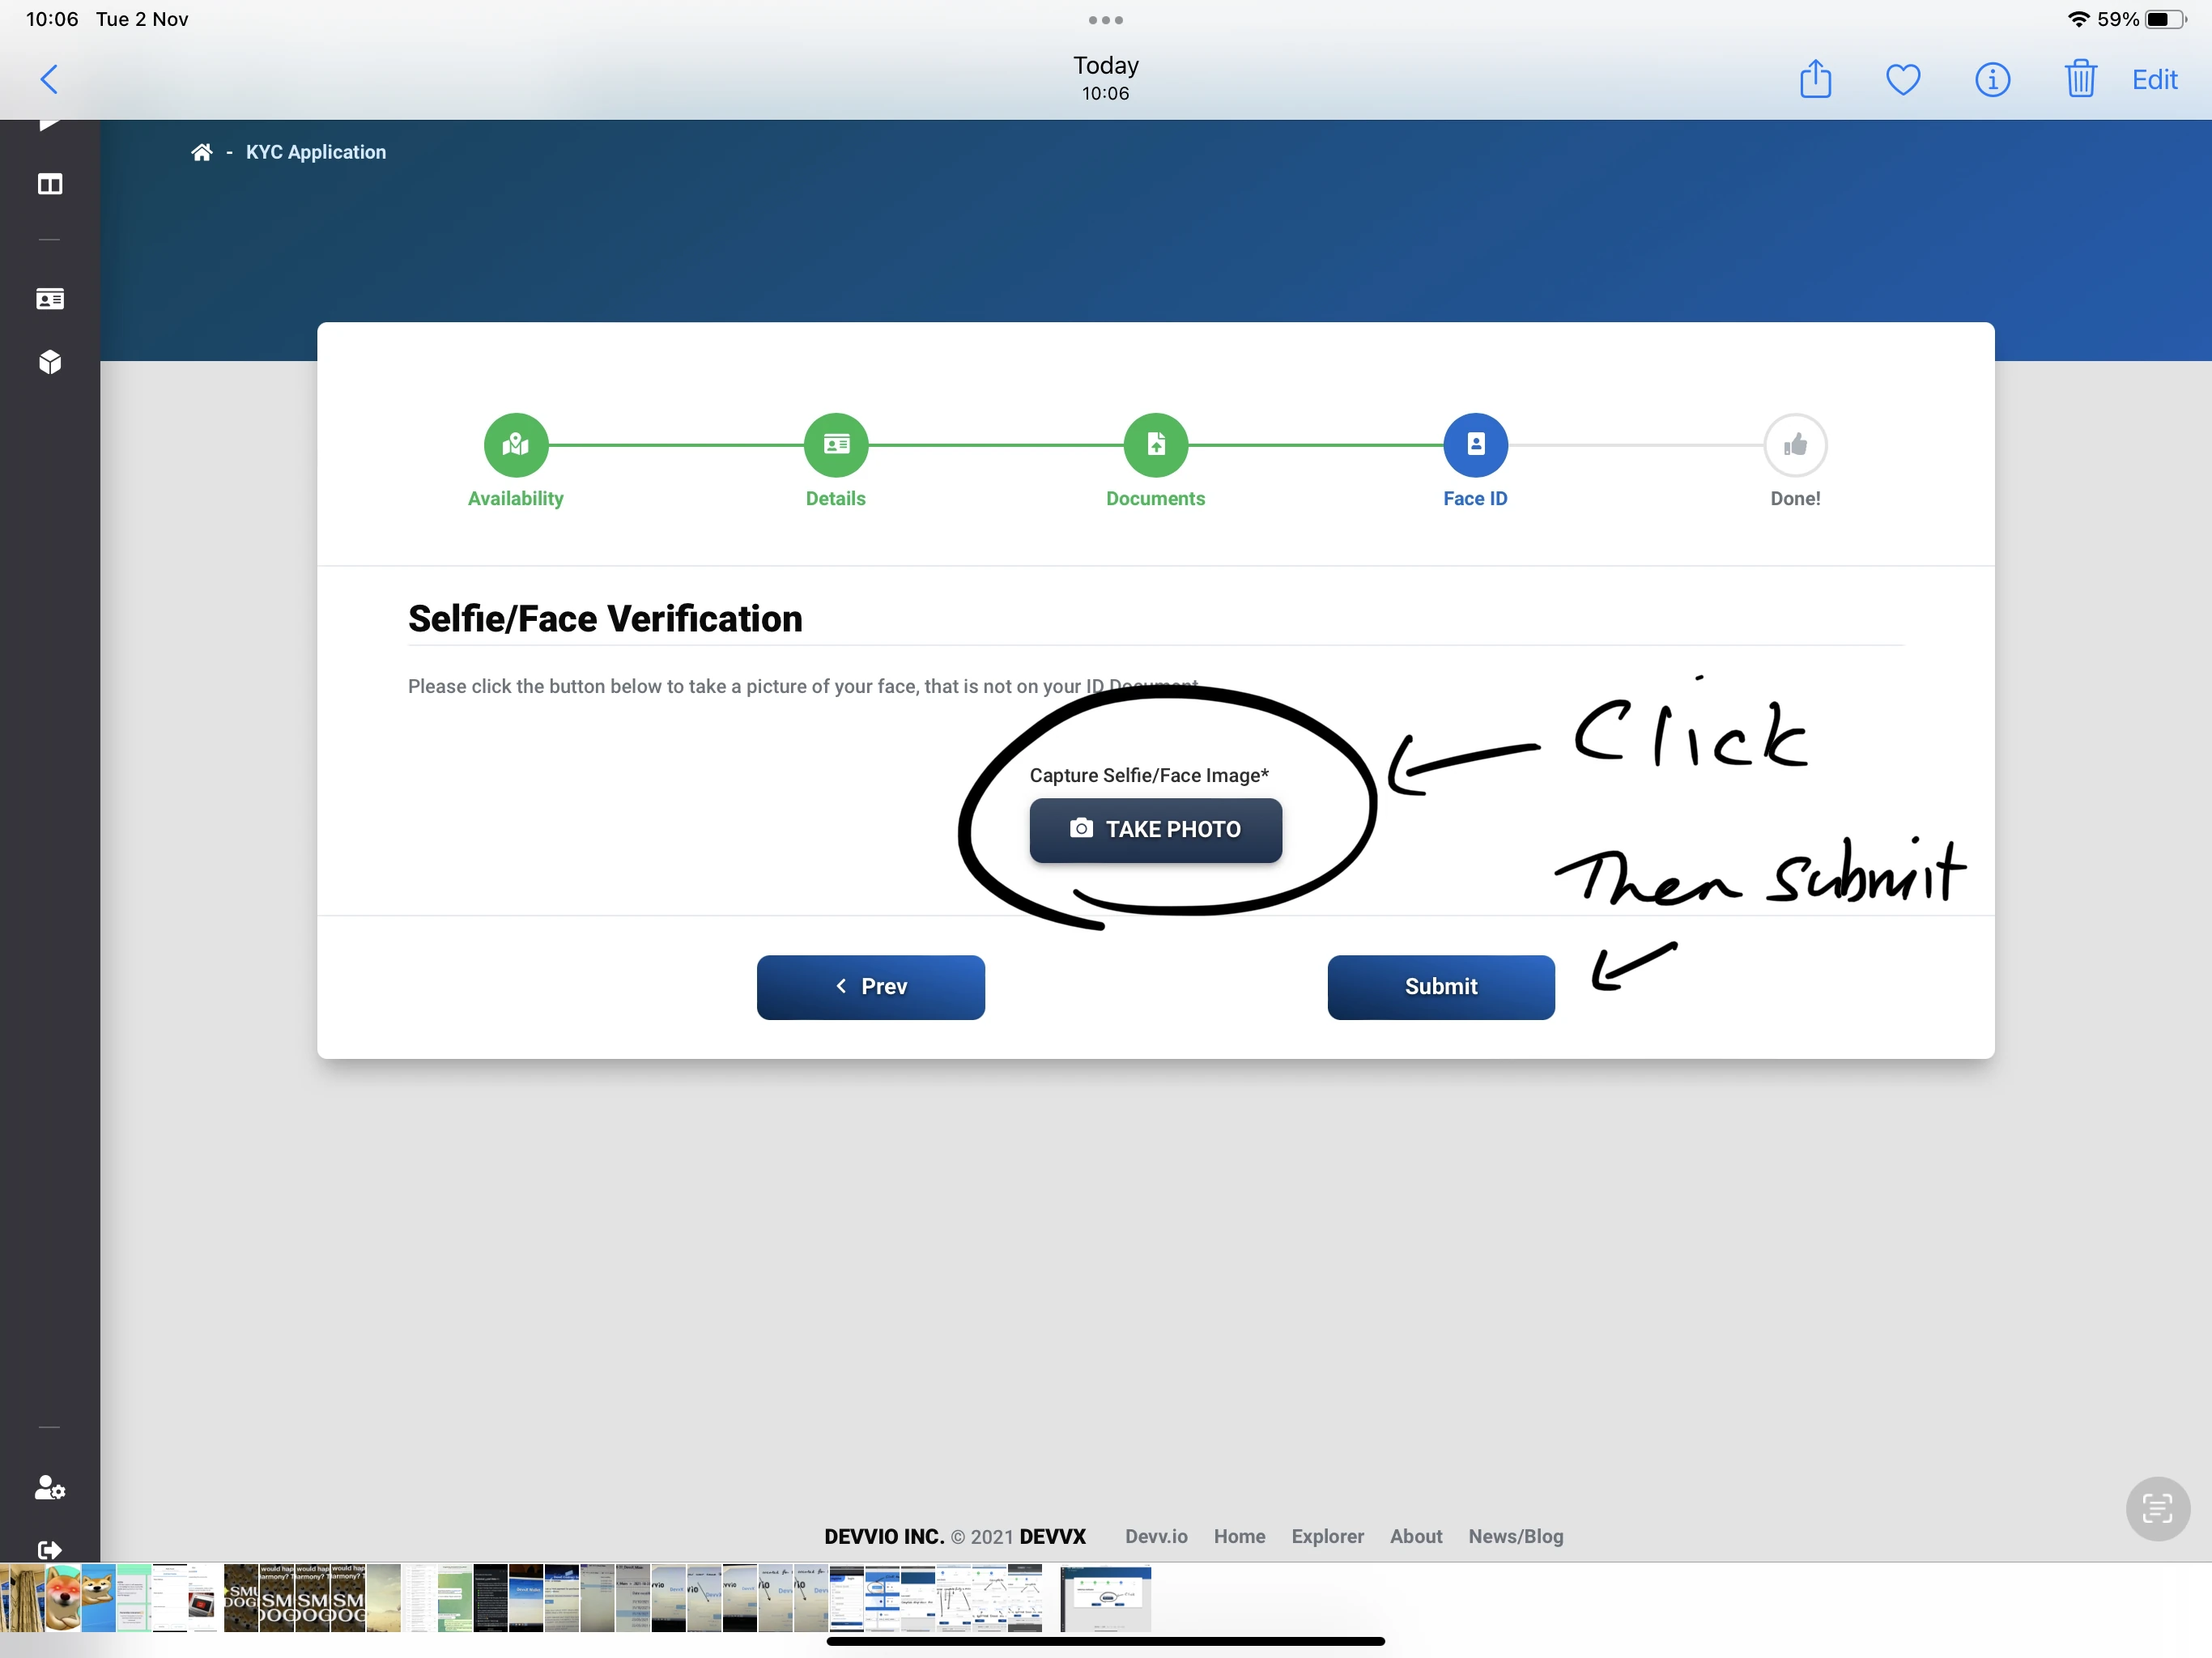Click the Submit button
The width and height of the screenshot is (2212, 1658).
point(1440,986)
